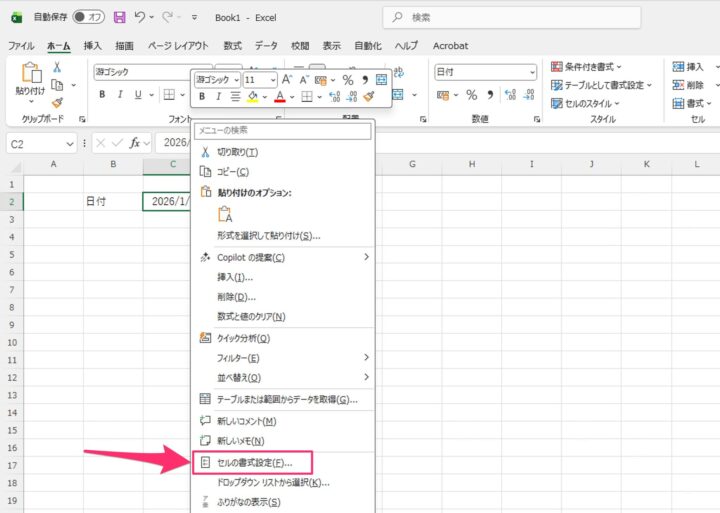Click the Undo arrow icon
The image size is (720, 513).
pyautogui.click(x=140, y=17)
